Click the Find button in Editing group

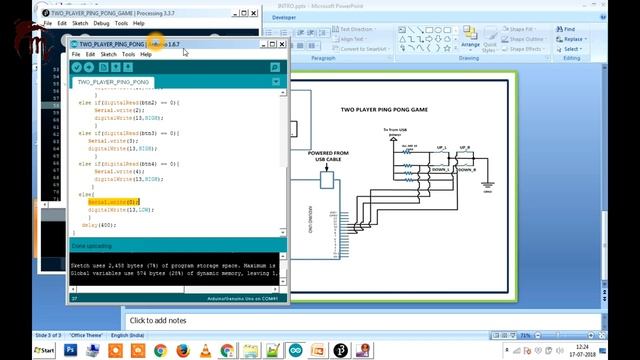[x=566, y=29]
